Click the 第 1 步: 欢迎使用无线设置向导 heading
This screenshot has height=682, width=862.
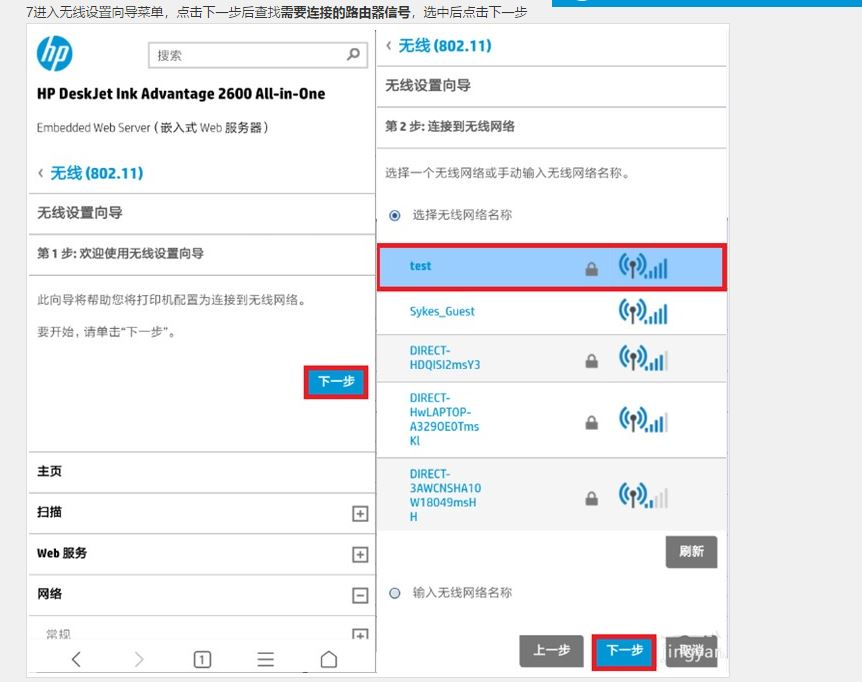click(x=120, y=253)
